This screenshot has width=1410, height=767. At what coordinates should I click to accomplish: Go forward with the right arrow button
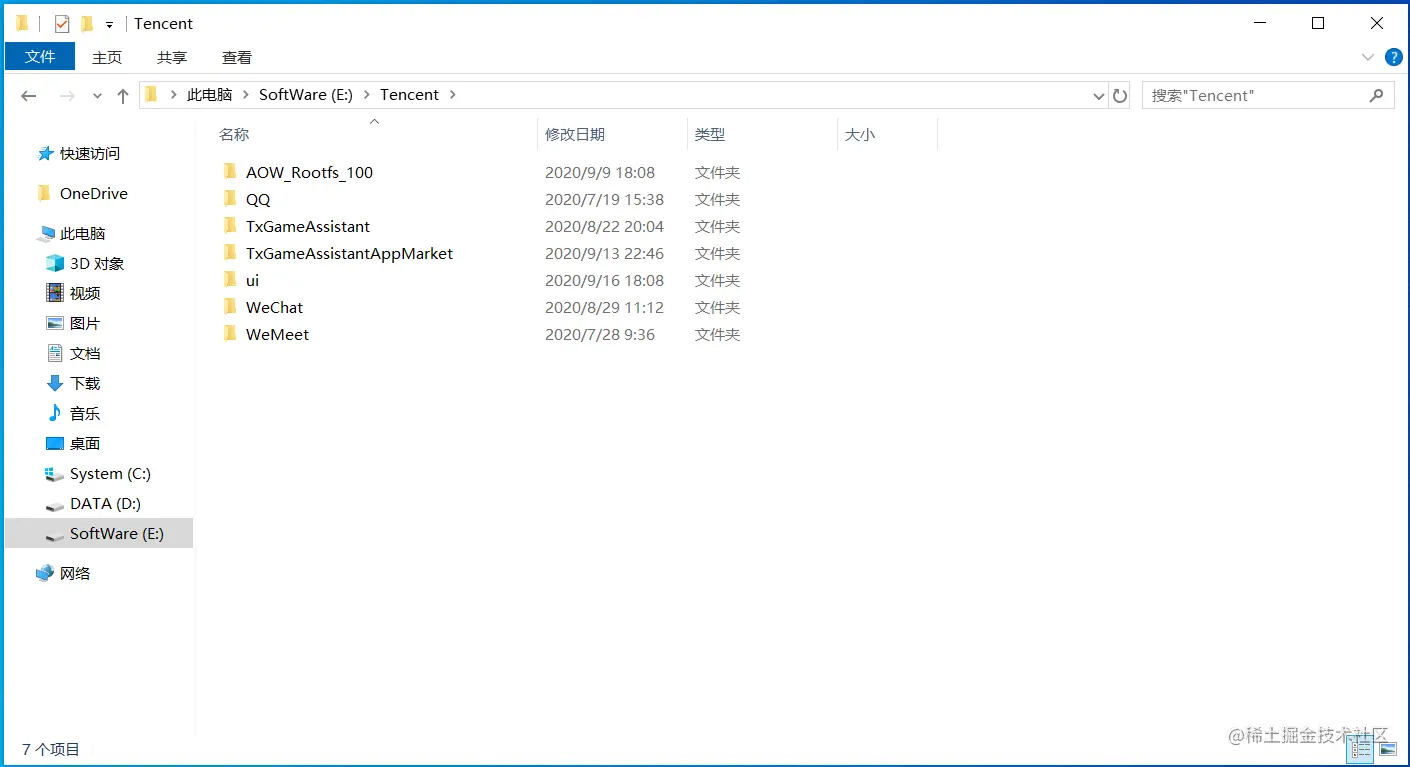(x=67, y=96)
